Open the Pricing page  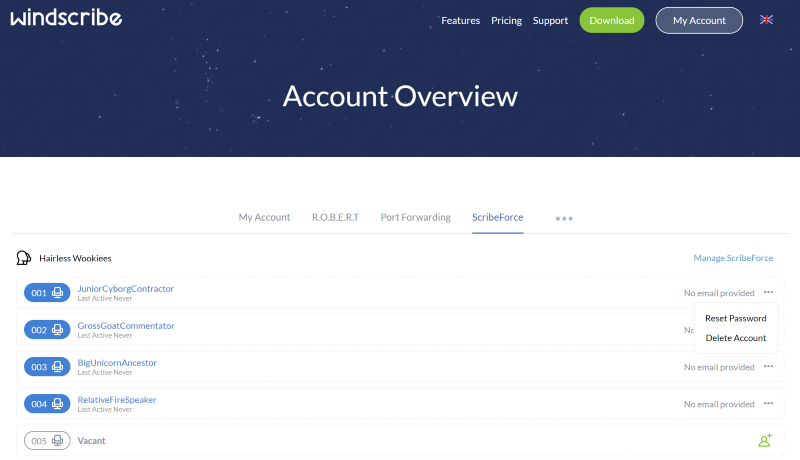click(506, 20)
